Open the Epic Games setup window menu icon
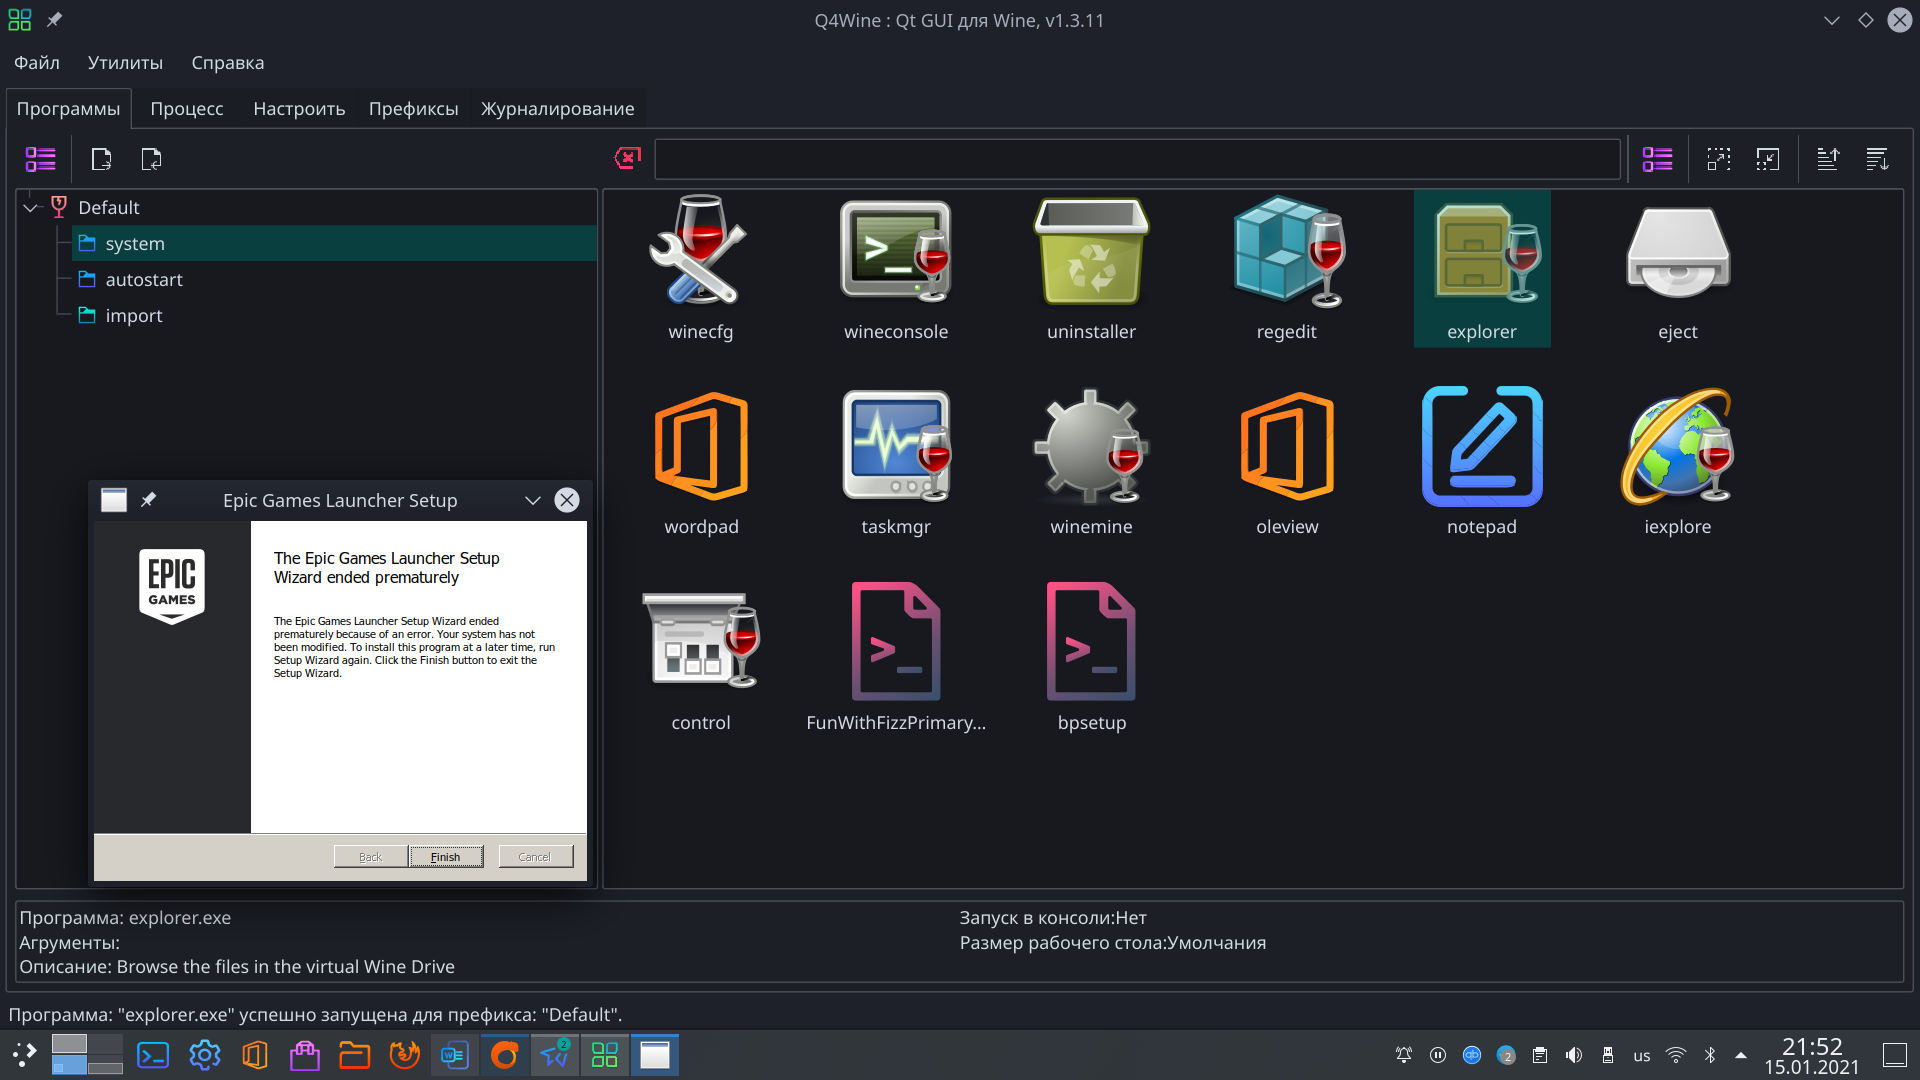1920x1080 pixels. (114, 500)
